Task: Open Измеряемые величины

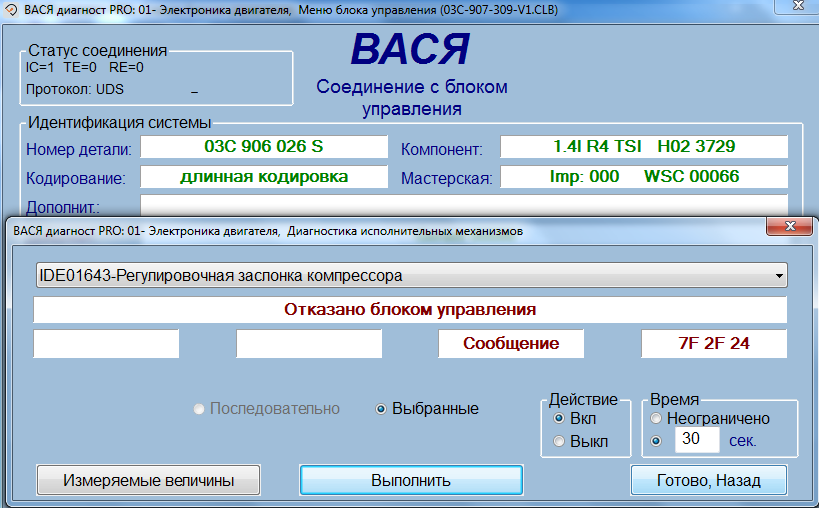Action: click(148, 480)
